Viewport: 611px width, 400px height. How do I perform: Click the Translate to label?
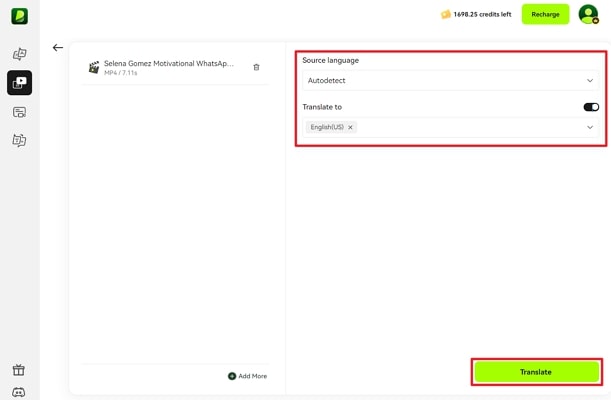(322, 107)
